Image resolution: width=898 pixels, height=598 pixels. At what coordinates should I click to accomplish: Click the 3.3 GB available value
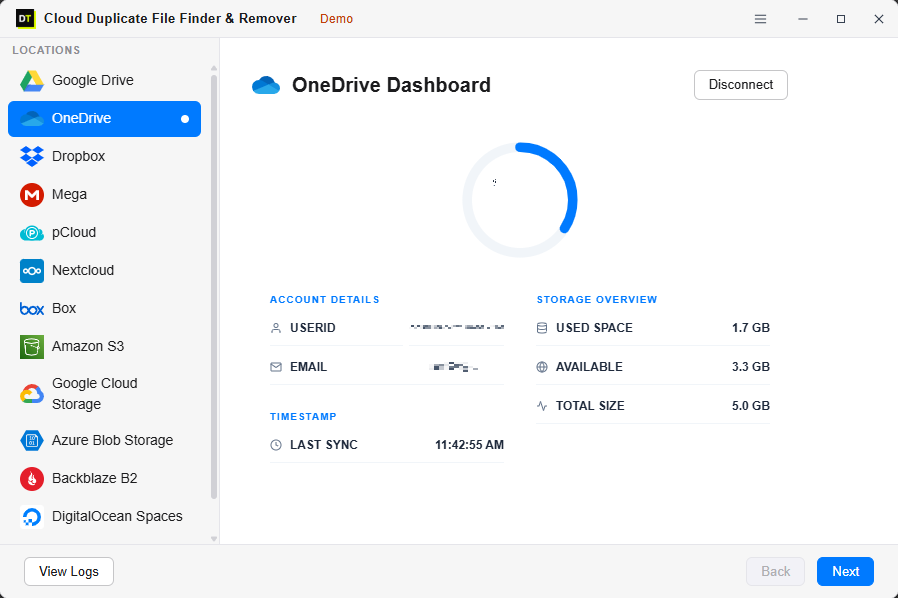click(750, 367)
